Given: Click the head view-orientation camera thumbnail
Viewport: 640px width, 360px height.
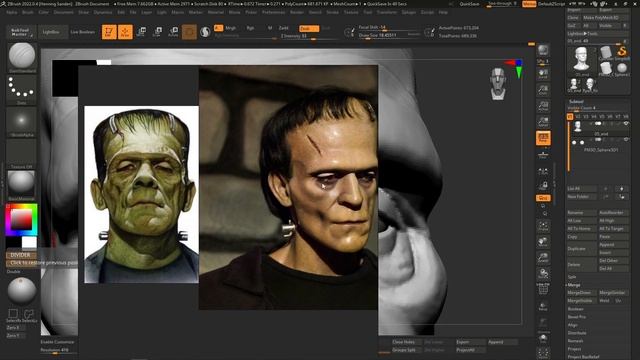Looking at the screenshot, I should [x=498, y=84].
